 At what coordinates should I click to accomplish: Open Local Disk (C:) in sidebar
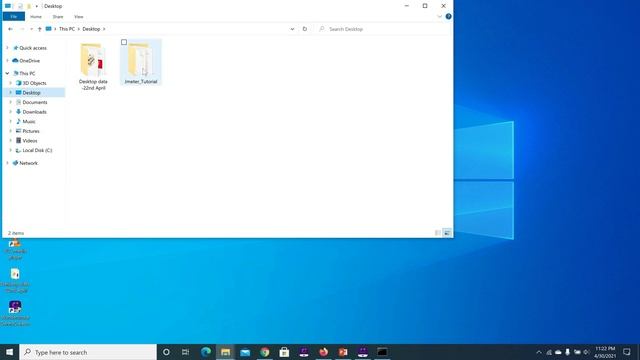[37, 150]
